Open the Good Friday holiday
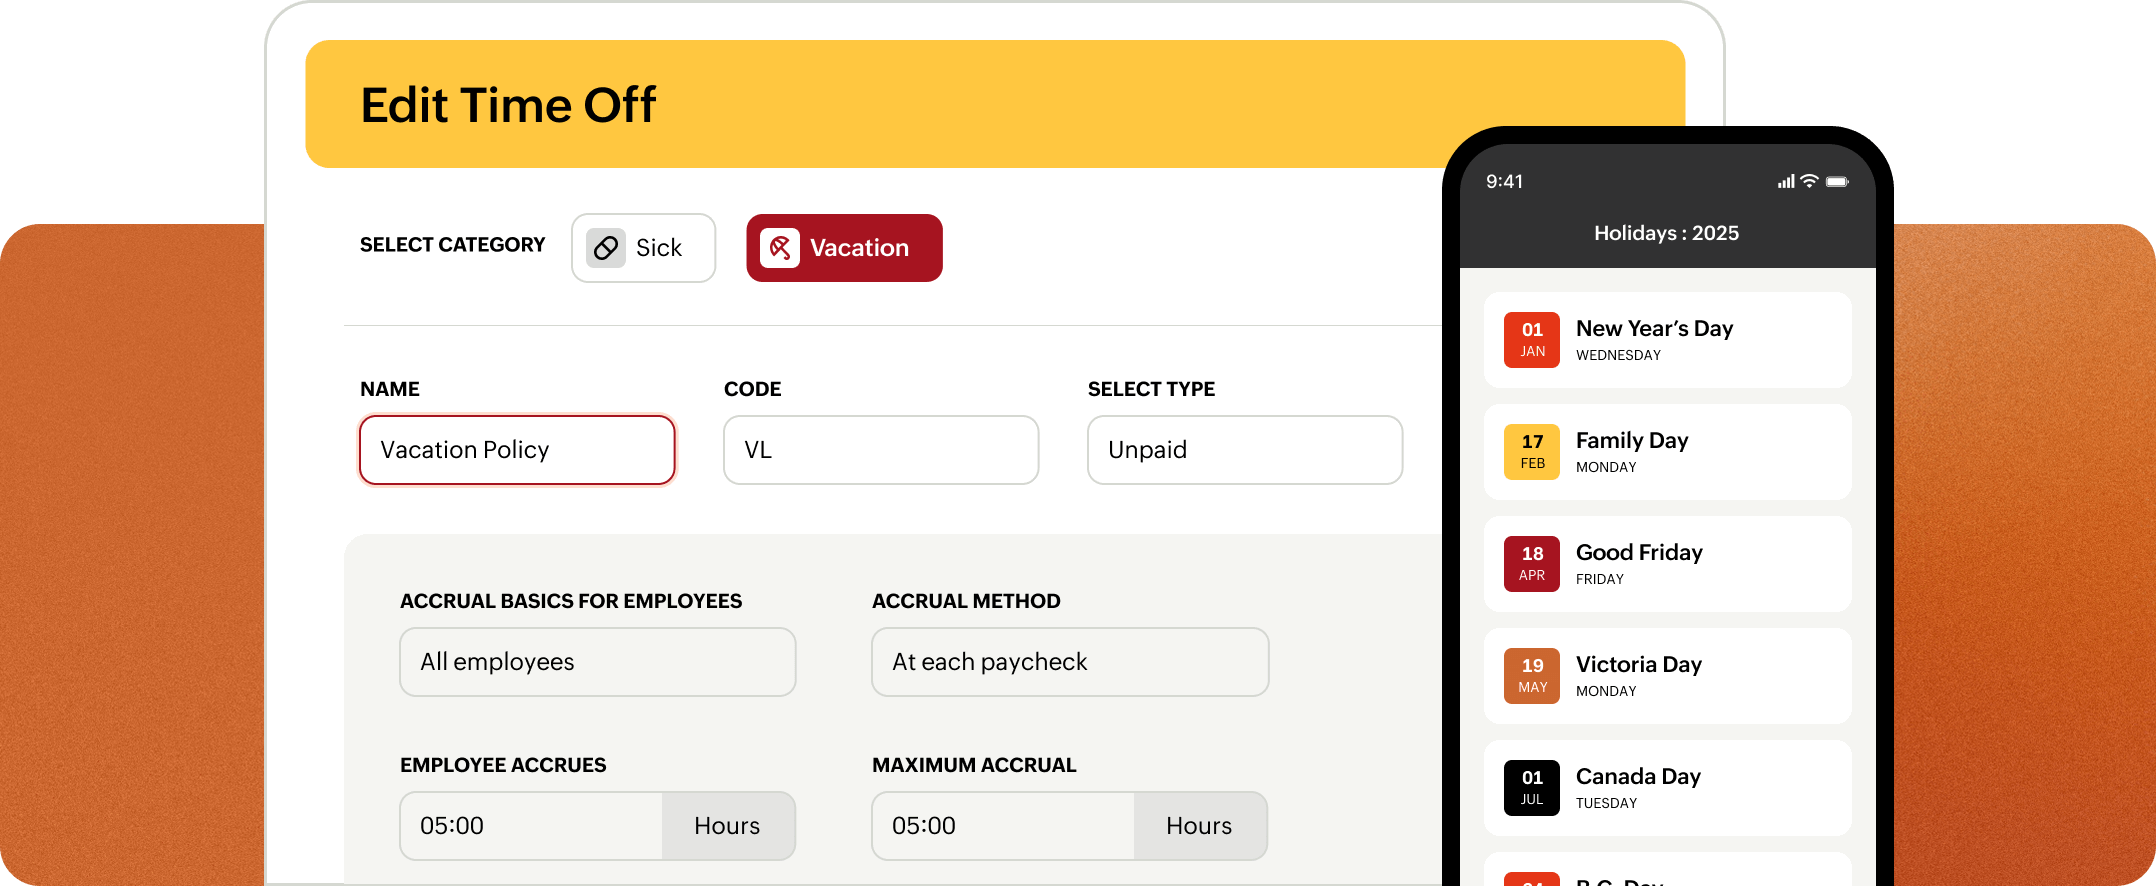 1668,564
